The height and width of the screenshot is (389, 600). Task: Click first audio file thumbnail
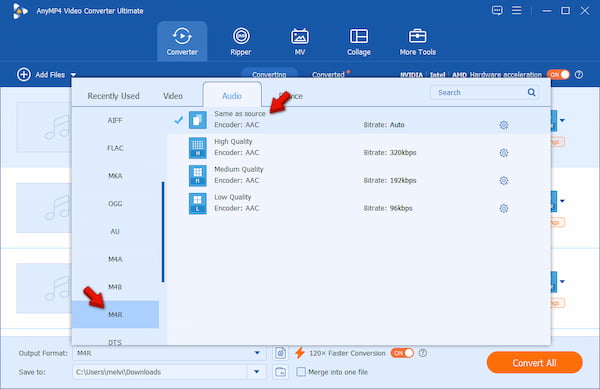pos(44,127)
